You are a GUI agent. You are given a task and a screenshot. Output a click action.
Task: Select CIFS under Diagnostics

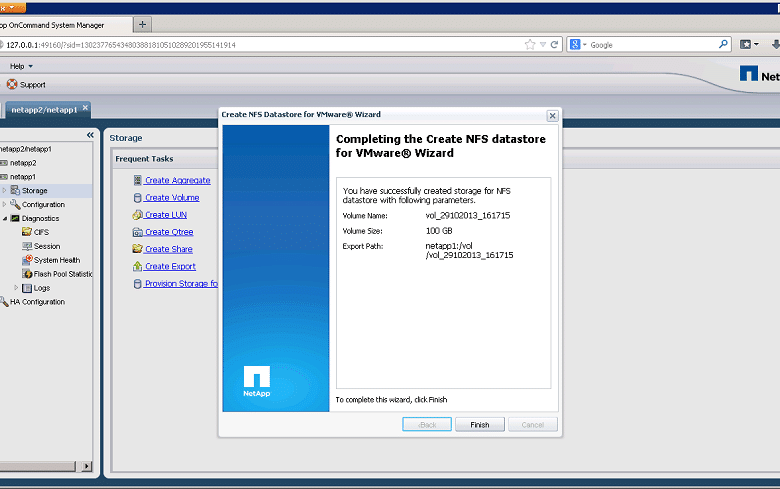coord(41,232)
